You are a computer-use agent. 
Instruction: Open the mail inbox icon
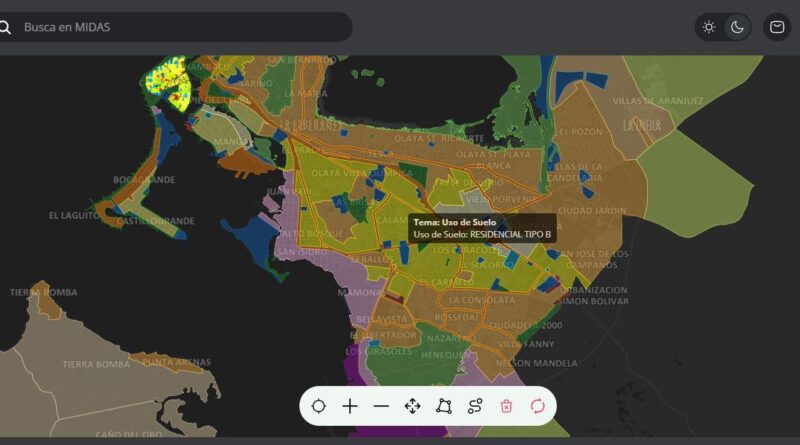pos(777,27)
